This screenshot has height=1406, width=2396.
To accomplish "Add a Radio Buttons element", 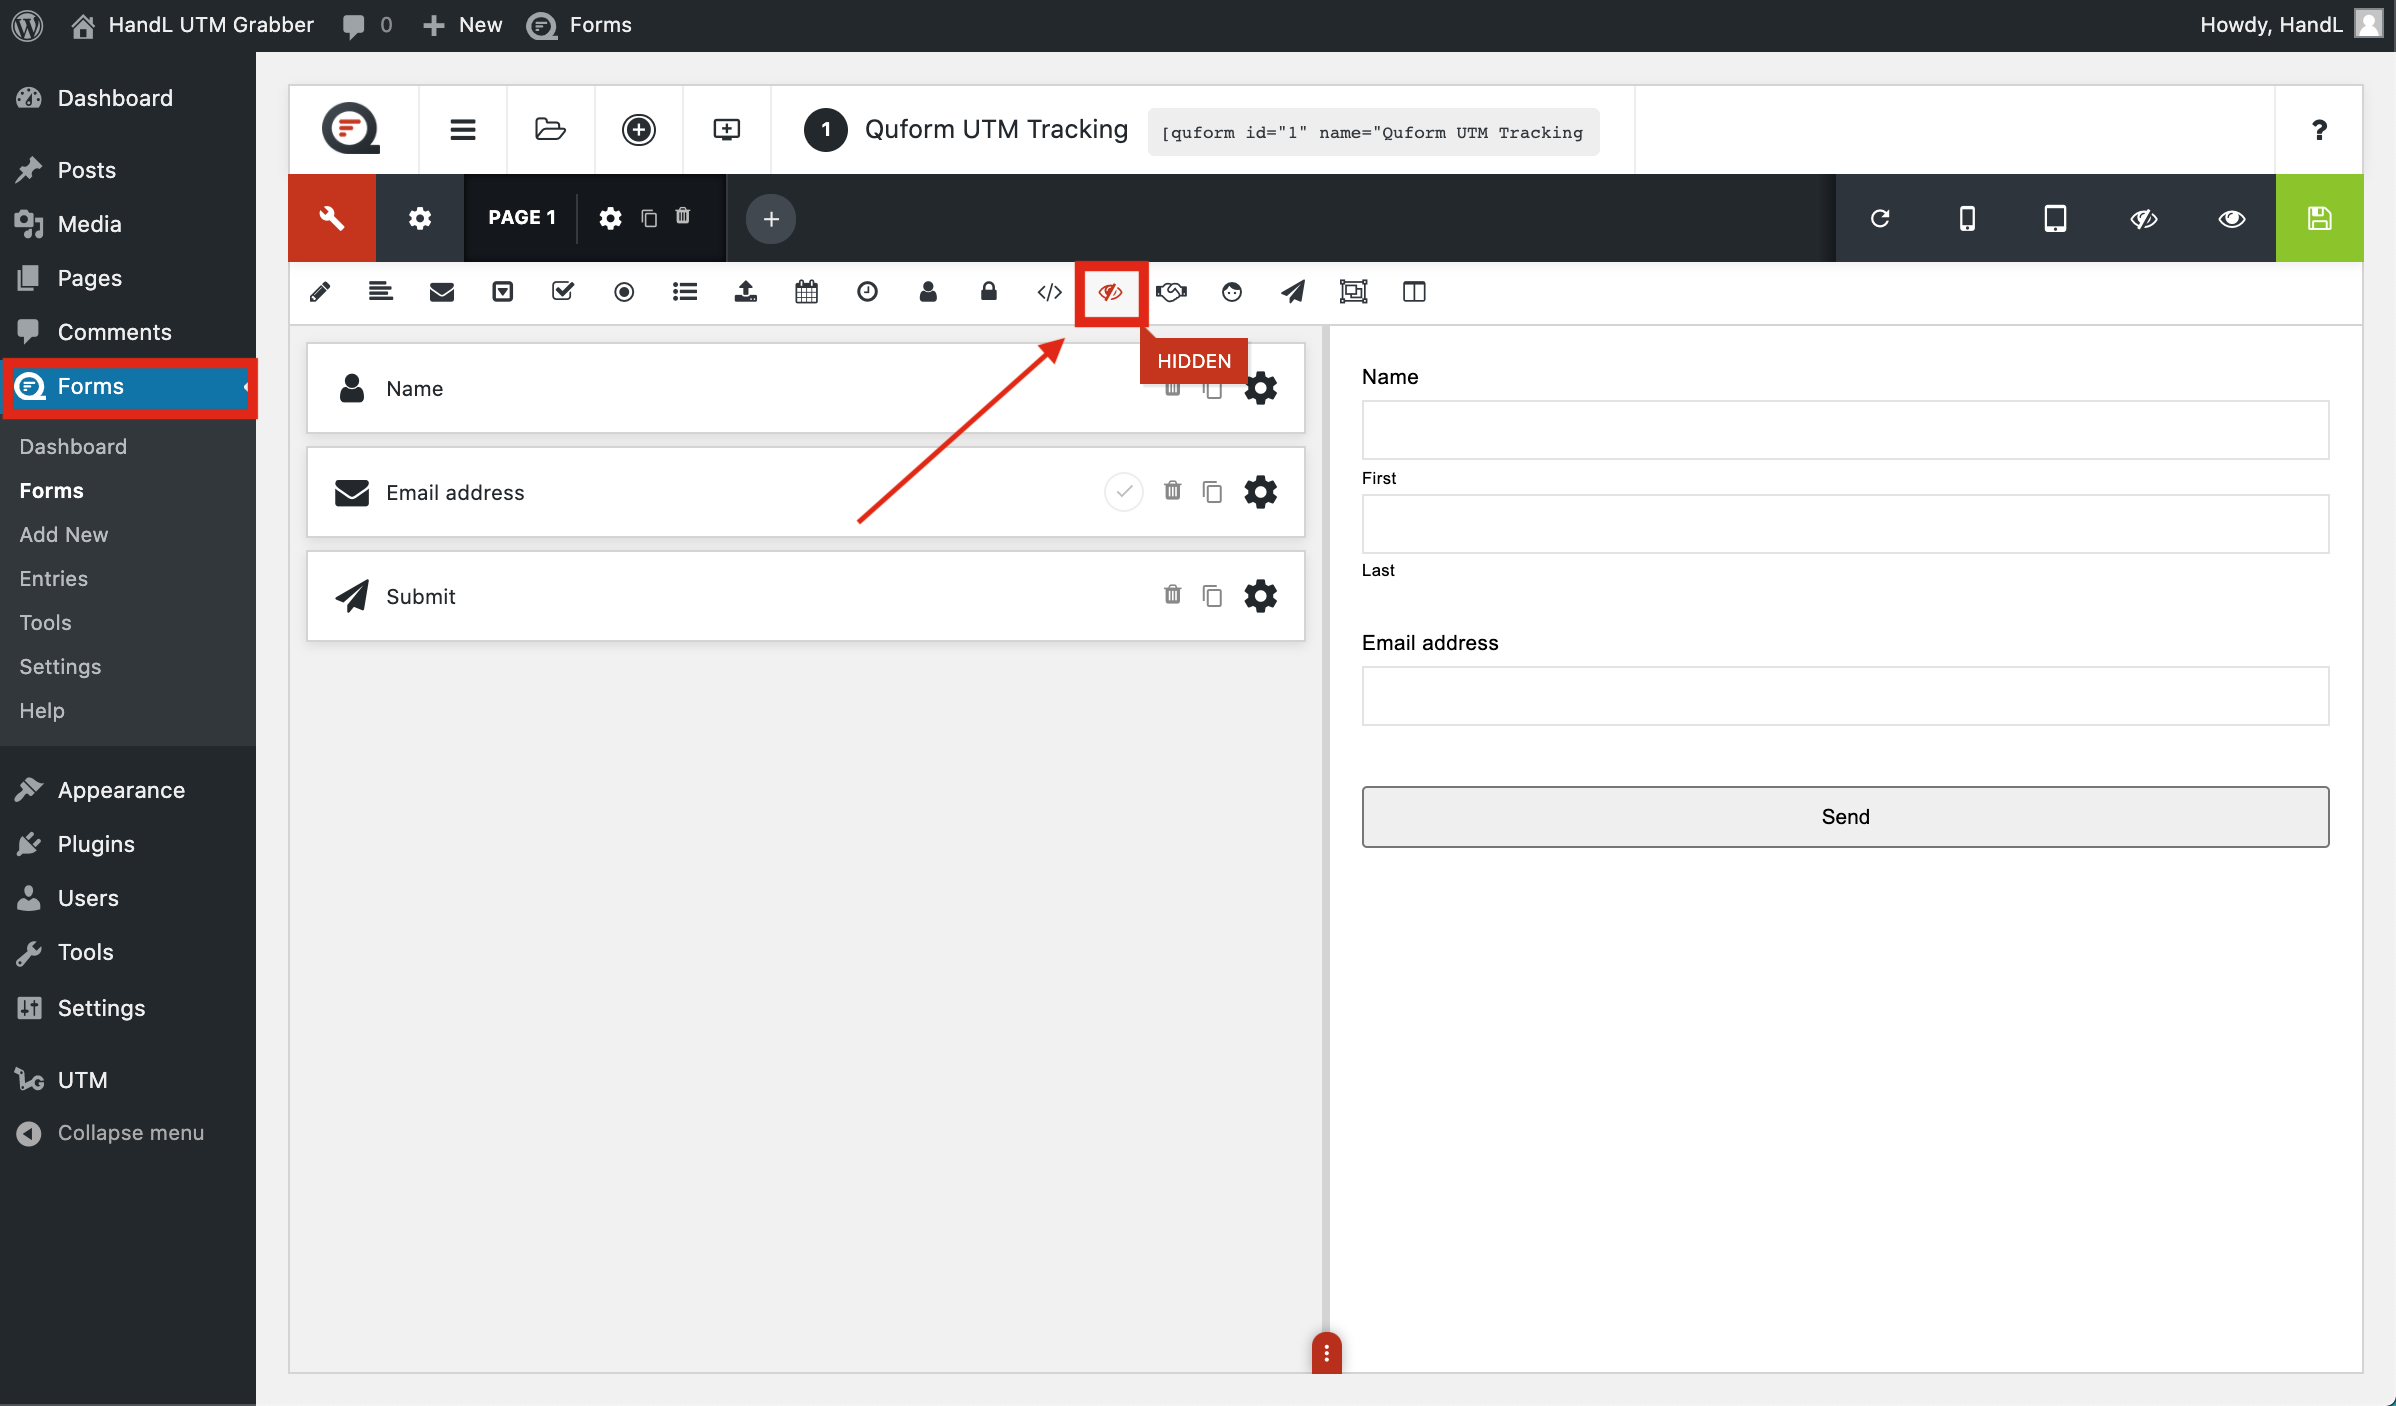I will (x=624, y=292).
